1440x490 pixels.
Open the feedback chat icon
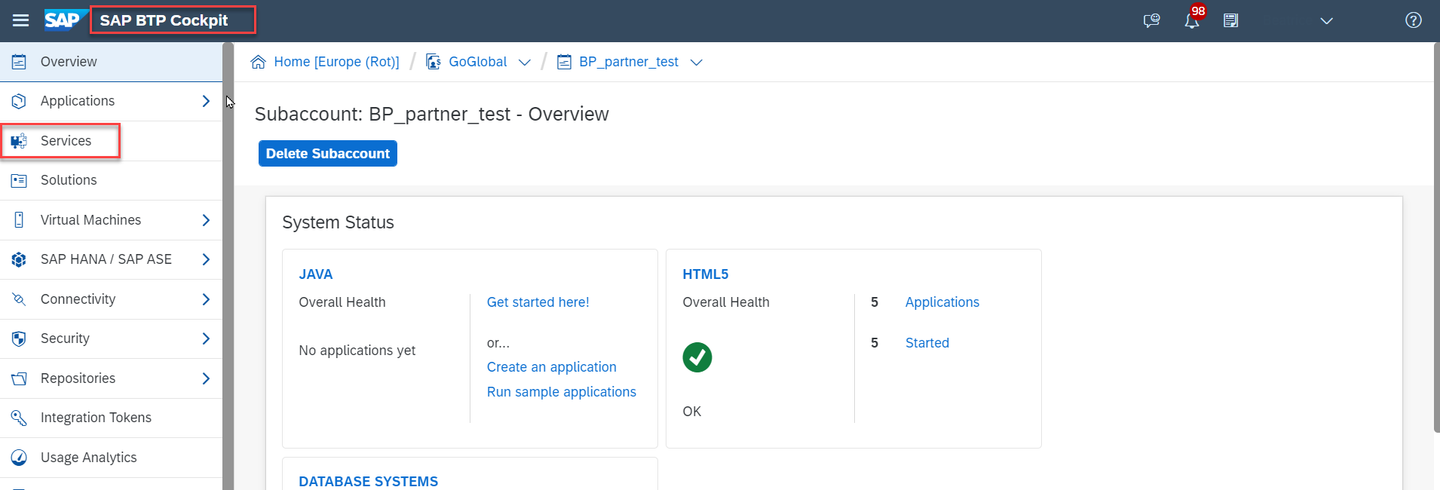(x=1151, y=20)
